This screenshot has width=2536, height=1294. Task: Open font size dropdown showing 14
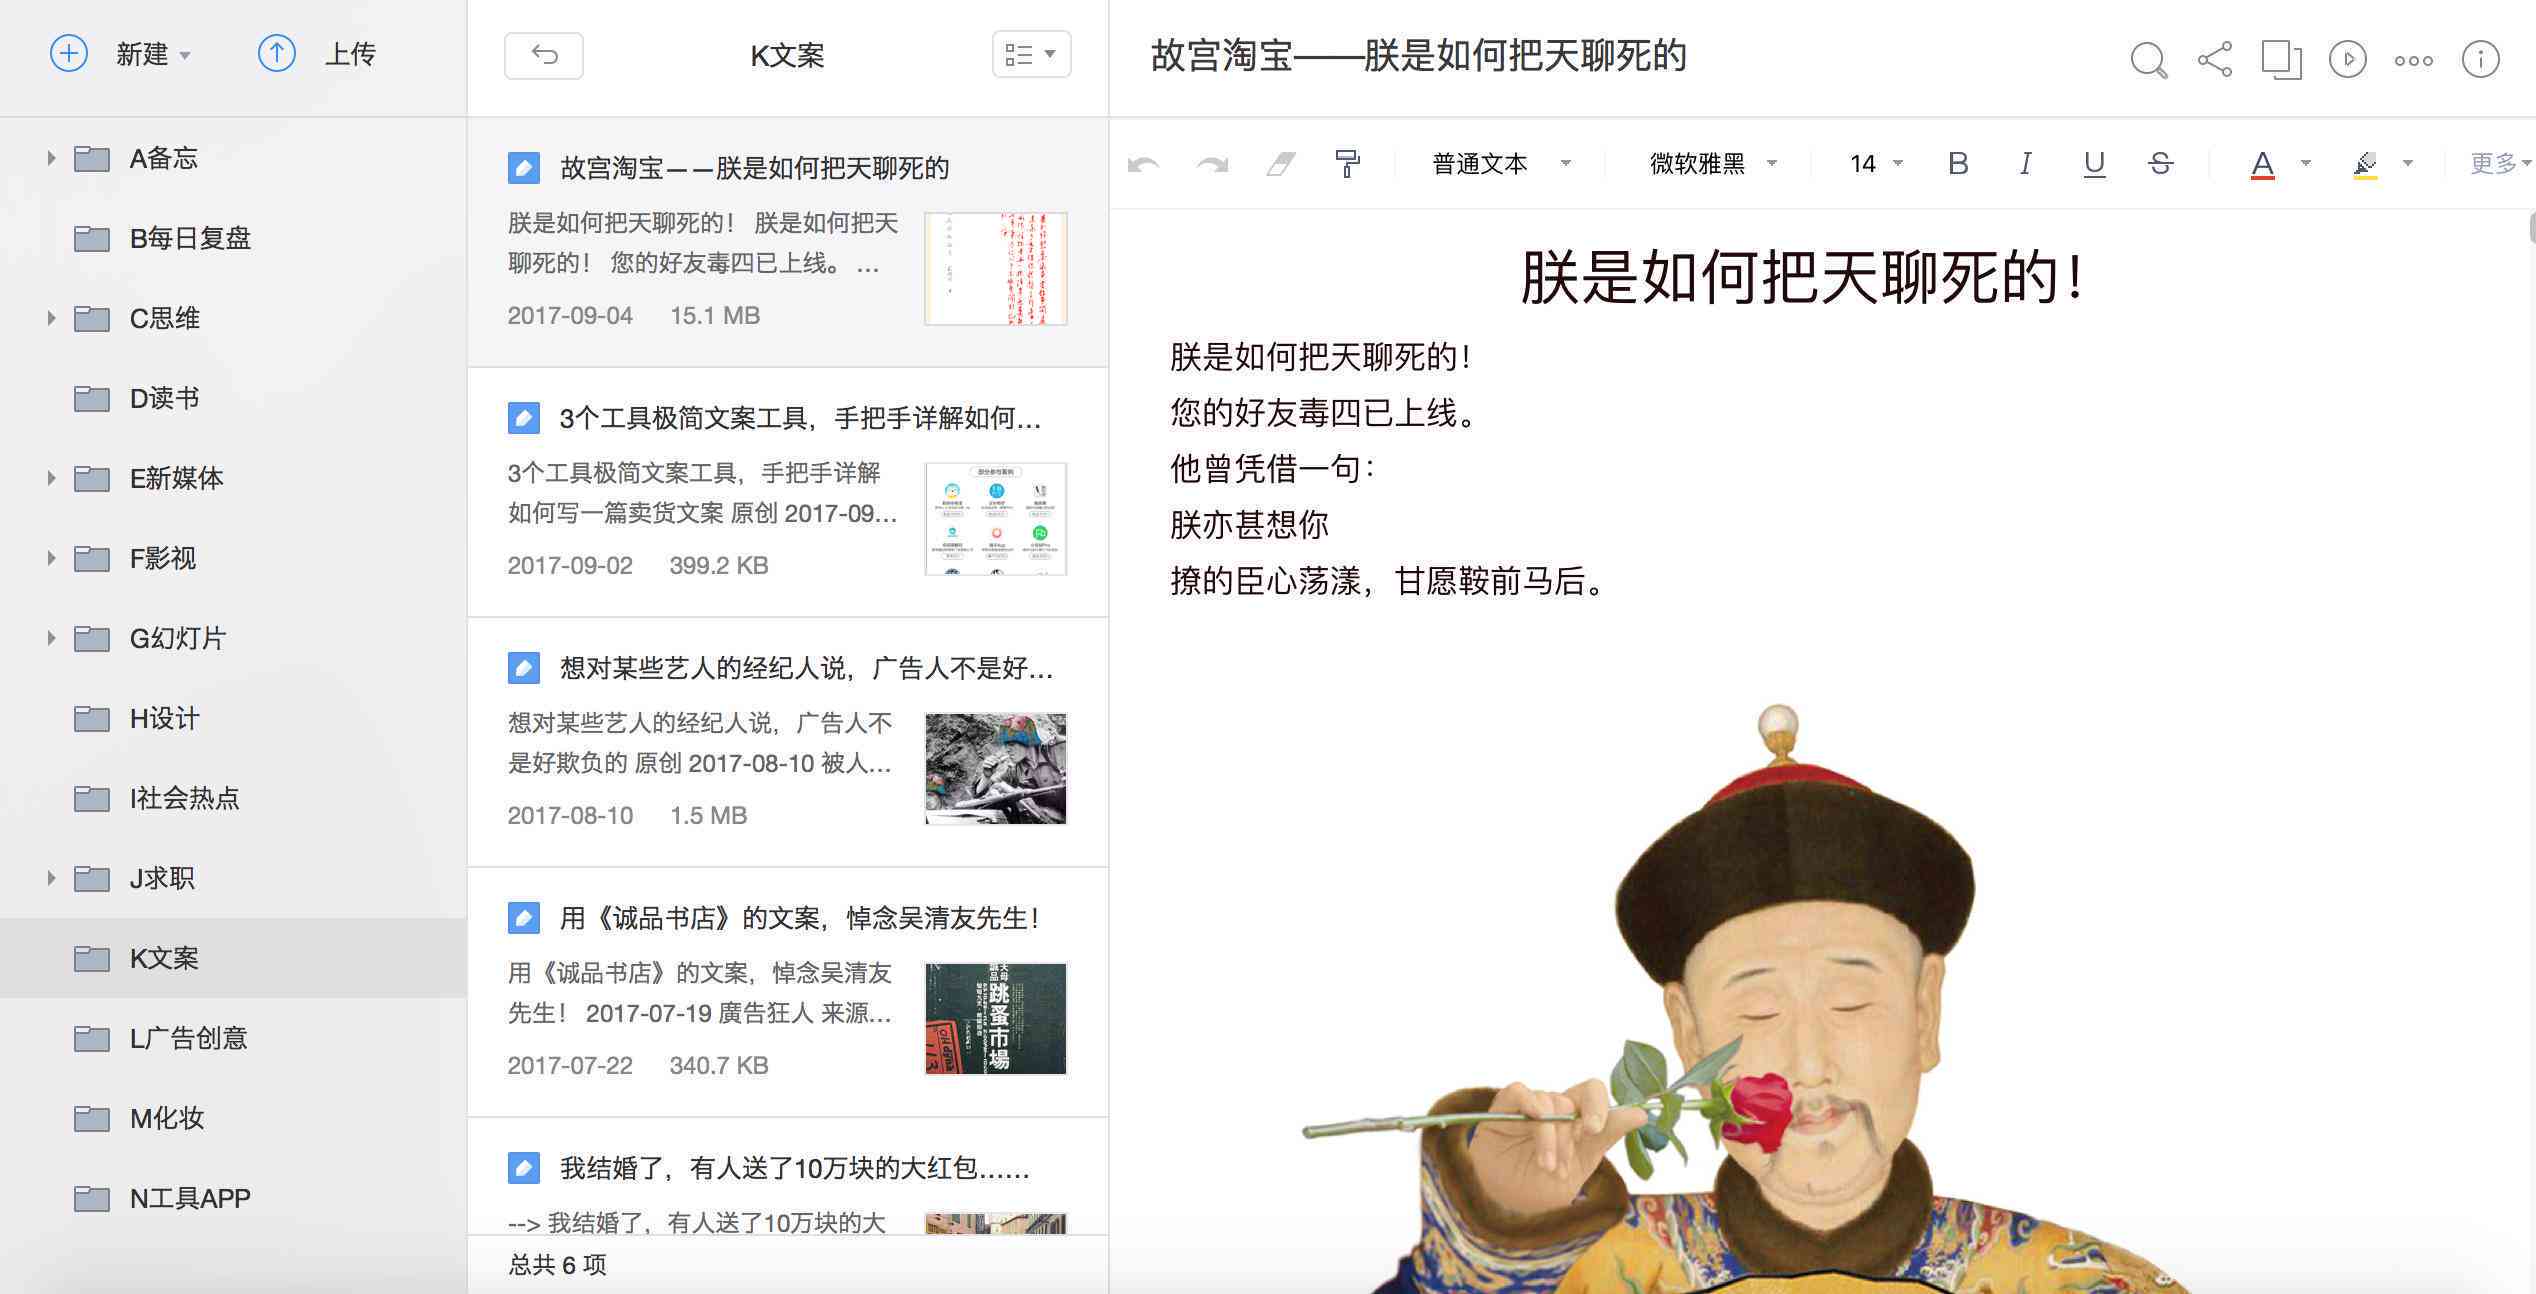coord(1876,163)
